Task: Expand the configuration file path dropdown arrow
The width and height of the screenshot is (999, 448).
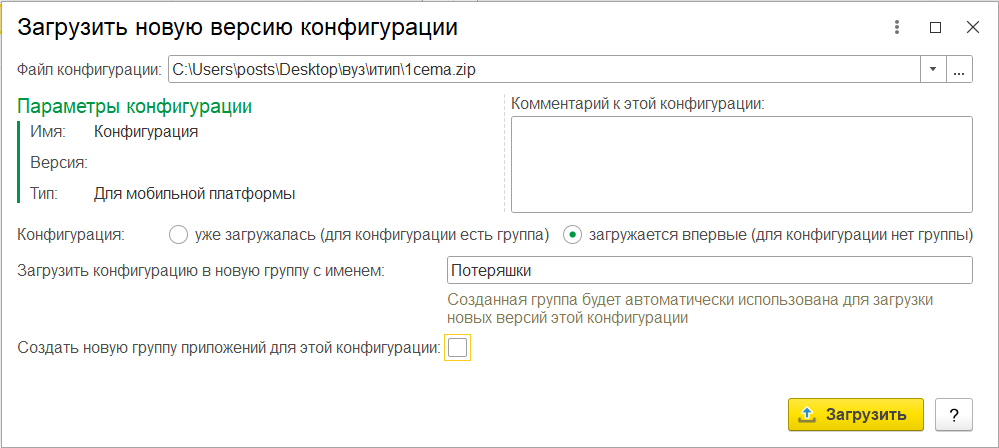Action: [x=933, y=70]
